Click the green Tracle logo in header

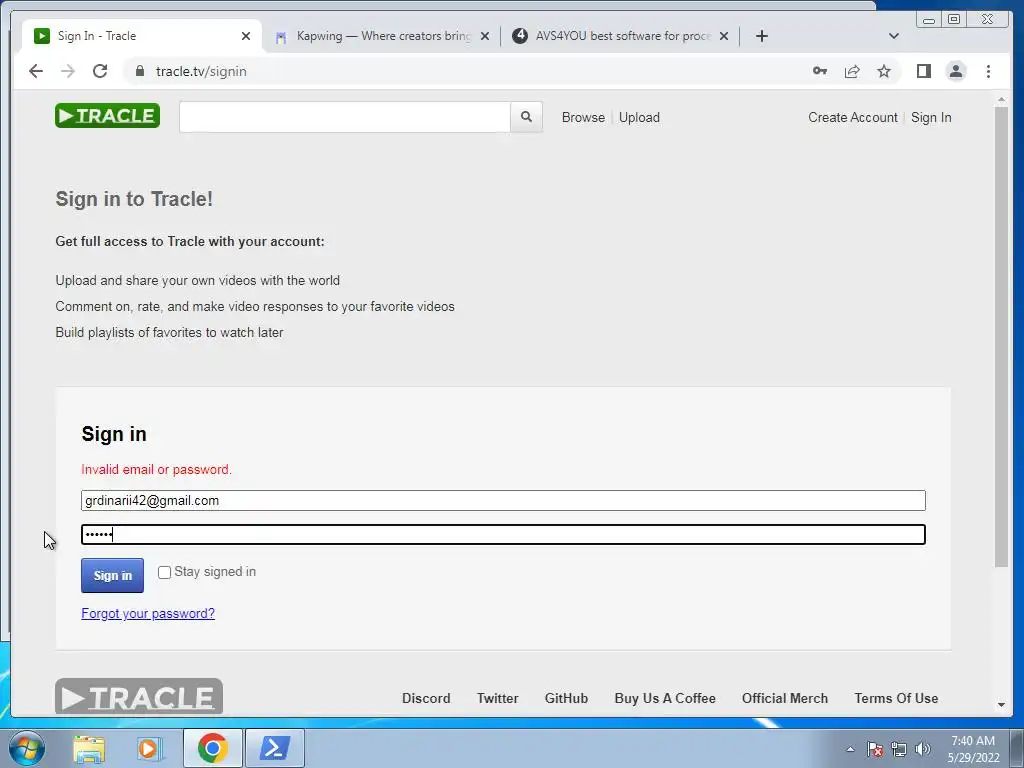[107, 116]
